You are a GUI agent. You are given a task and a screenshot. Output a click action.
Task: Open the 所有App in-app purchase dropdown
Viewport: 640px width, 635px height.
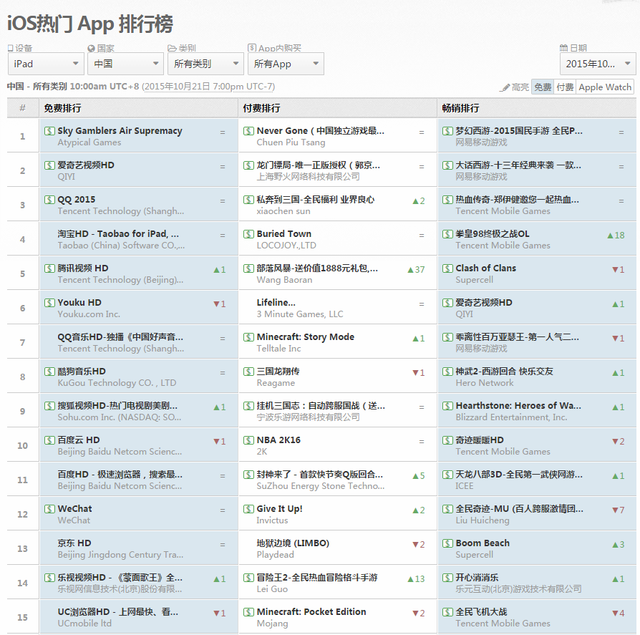click(x=286, y=64)
